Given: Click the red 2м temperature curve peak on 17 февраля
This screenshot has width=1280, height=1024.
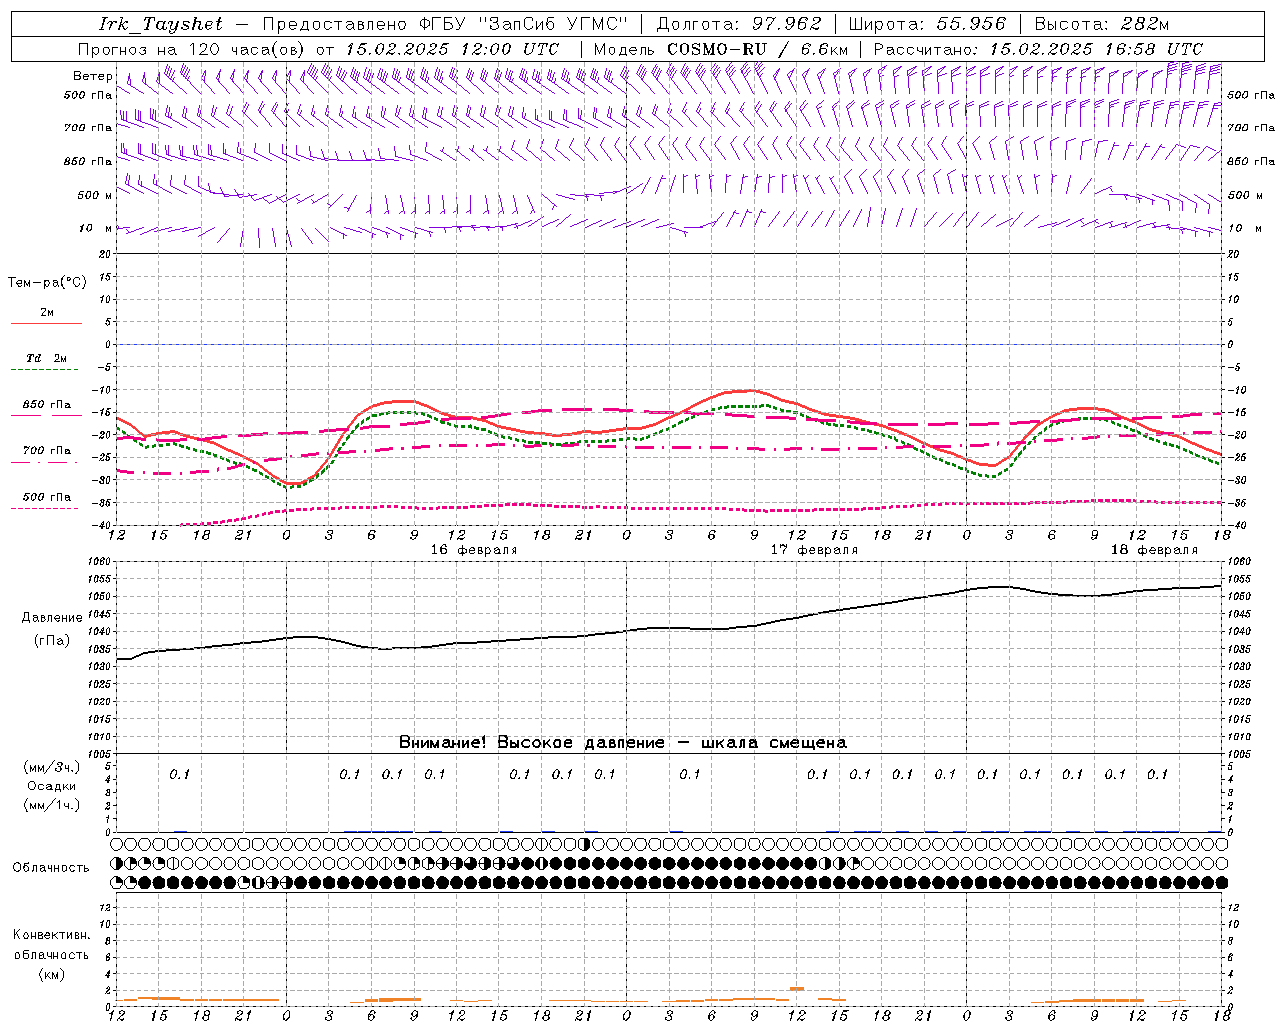Looking at the screenshot, I should (x=748, y=390).
